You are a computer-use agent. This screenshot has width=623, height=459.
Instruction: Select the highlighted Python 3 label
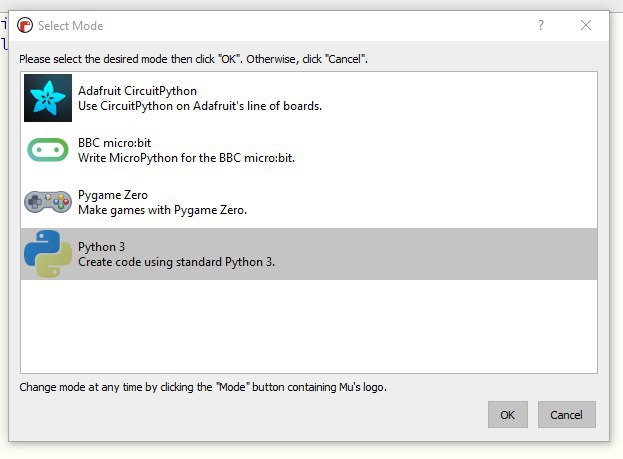(x=101, y=247)
